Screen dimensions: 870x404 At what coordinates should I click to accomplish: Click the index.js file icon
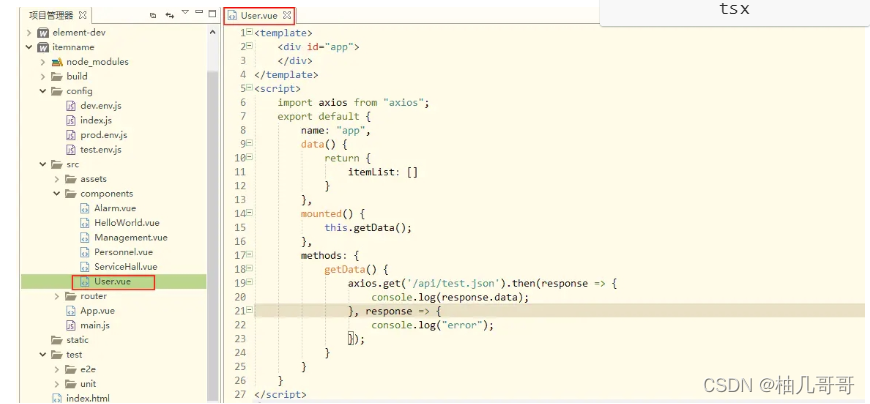[x=70, y=120]
